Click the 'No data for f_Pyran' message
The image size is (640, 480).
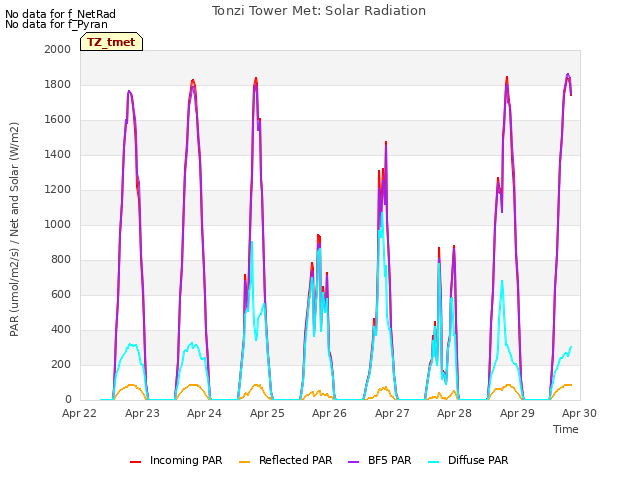[56, 24]
